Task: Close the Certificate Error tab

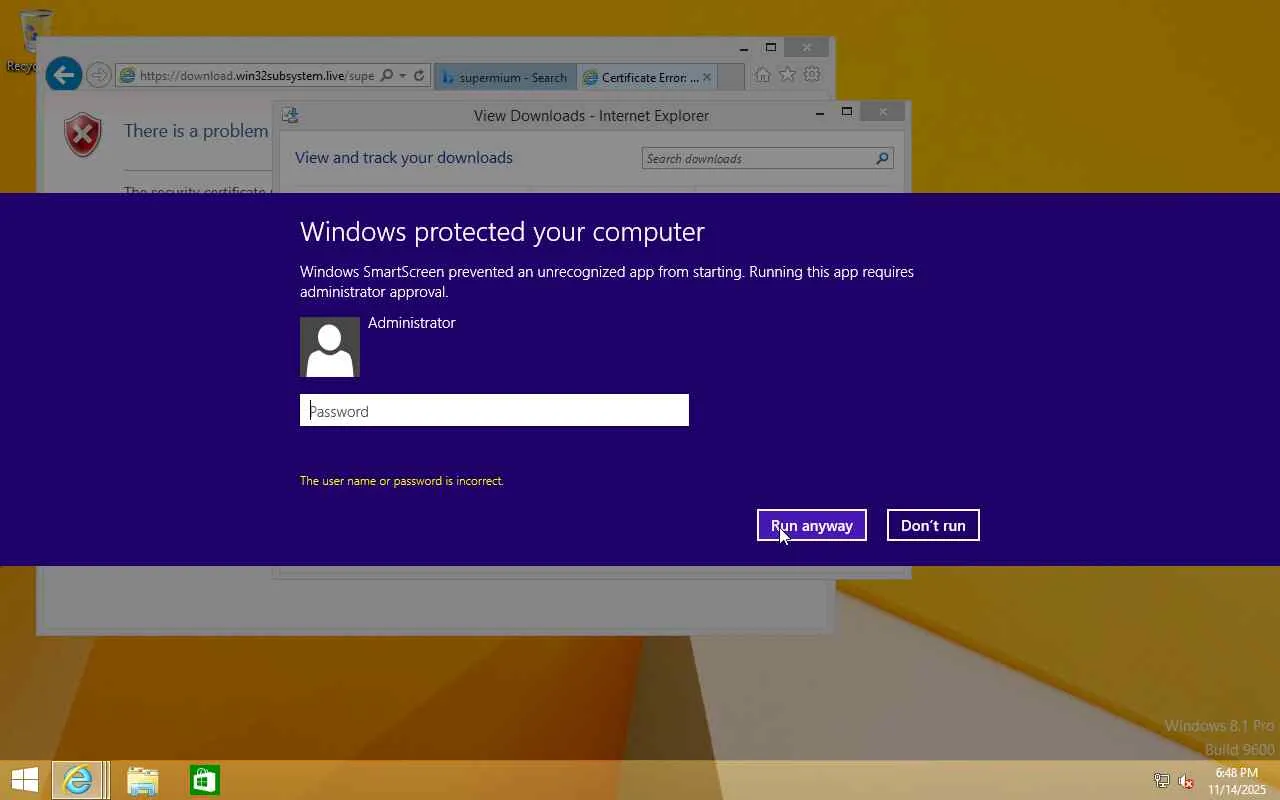Action: pos(707,77)
